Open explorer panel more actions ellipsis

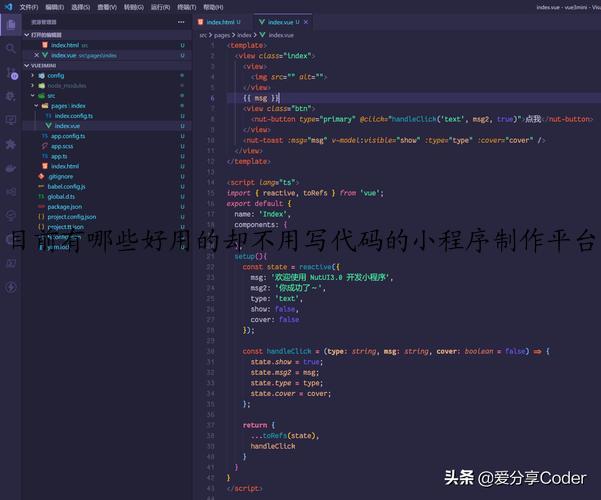tap(181, 22)
